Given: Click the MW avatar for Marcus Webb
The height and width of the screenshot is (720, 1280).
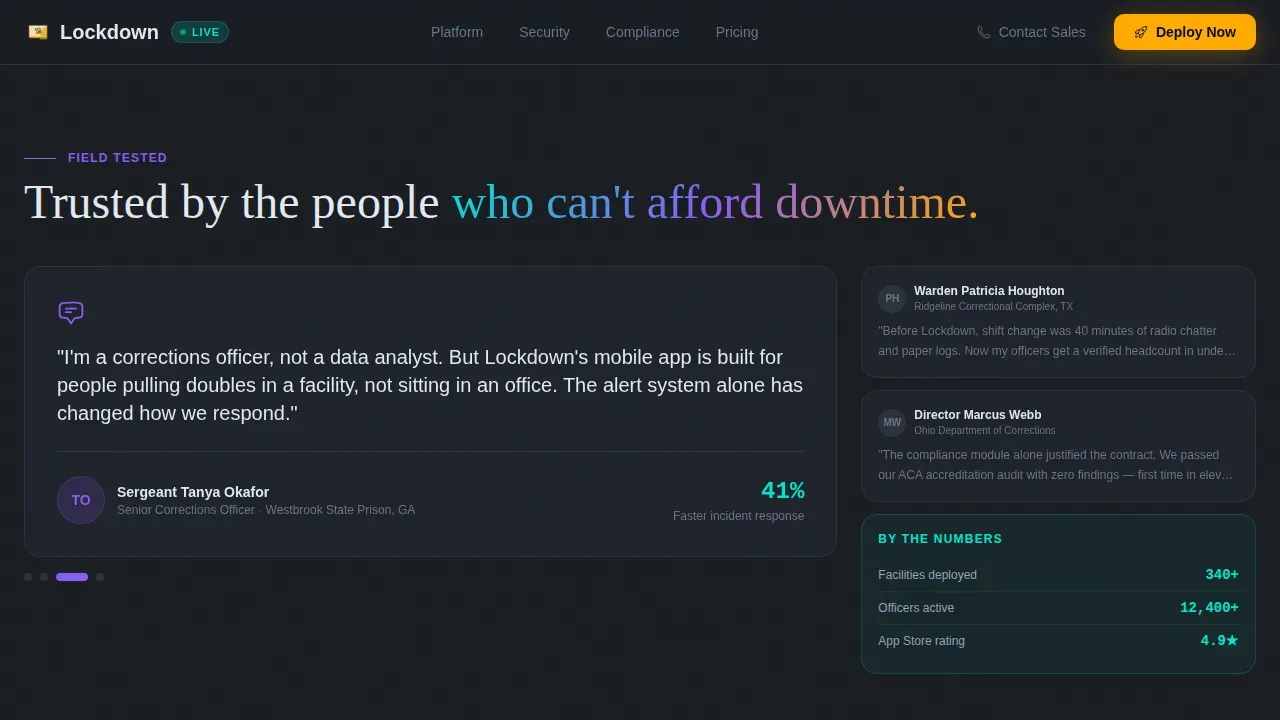Looking at the screenshot, I should (x=892, y=423).
